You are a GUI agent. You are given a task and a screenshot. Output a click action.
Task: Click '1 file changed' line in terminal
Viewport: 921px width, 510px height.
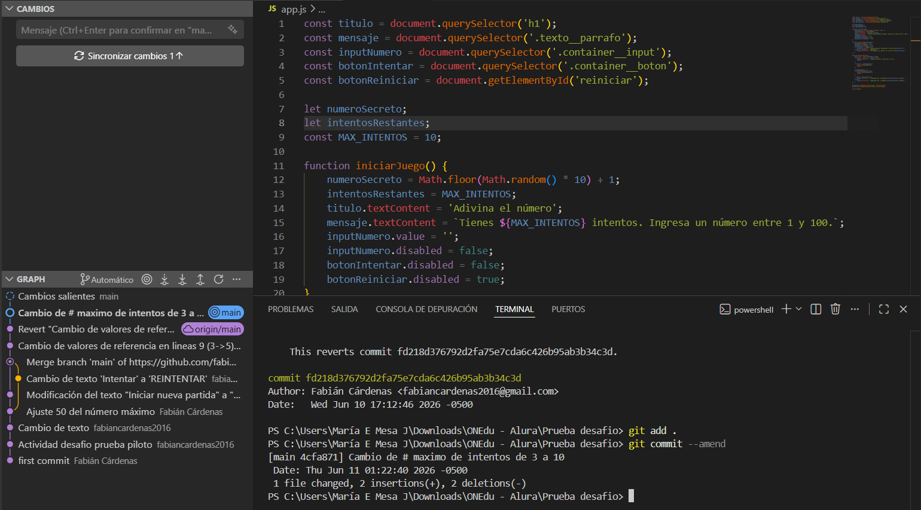[x=399, y=483]
